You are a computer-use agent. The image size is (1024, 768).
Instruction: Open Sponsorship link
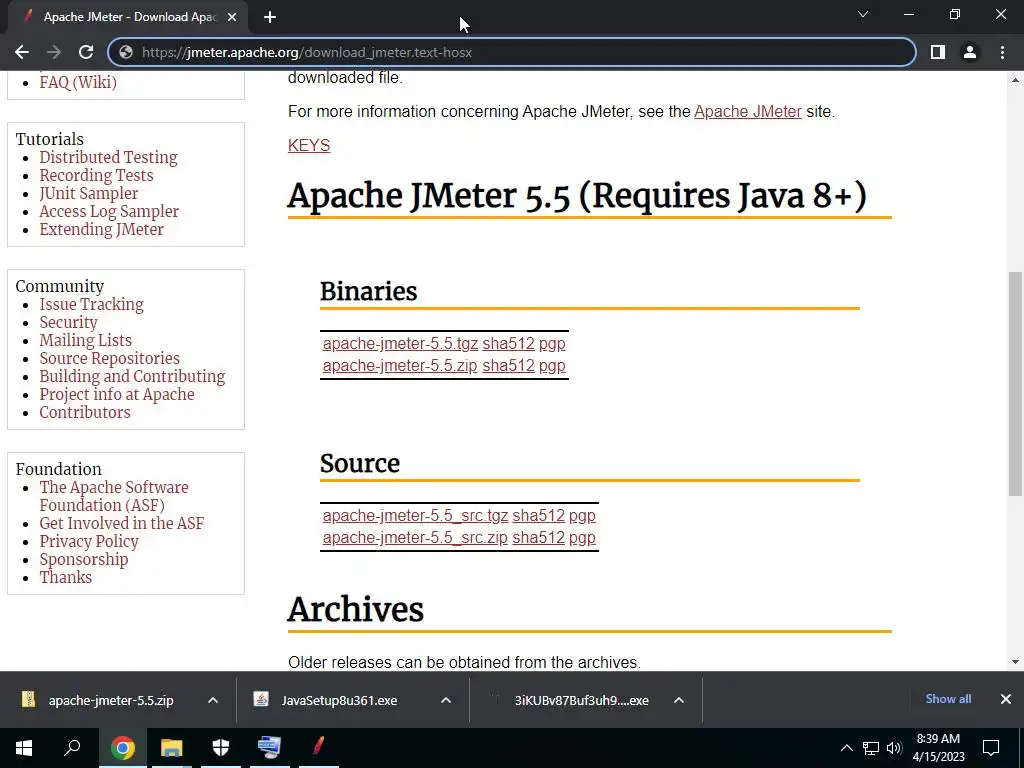(84, 560)
